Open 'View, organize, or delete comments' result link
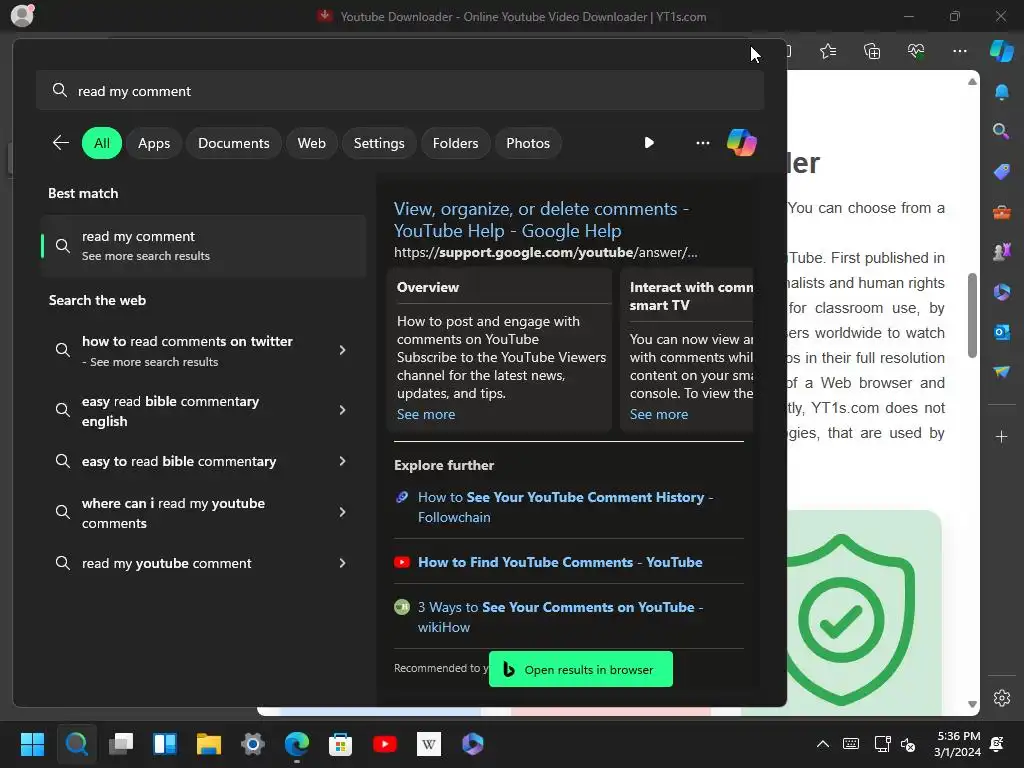The height and width of the screenshot is (768, 1024). [541, 219]
